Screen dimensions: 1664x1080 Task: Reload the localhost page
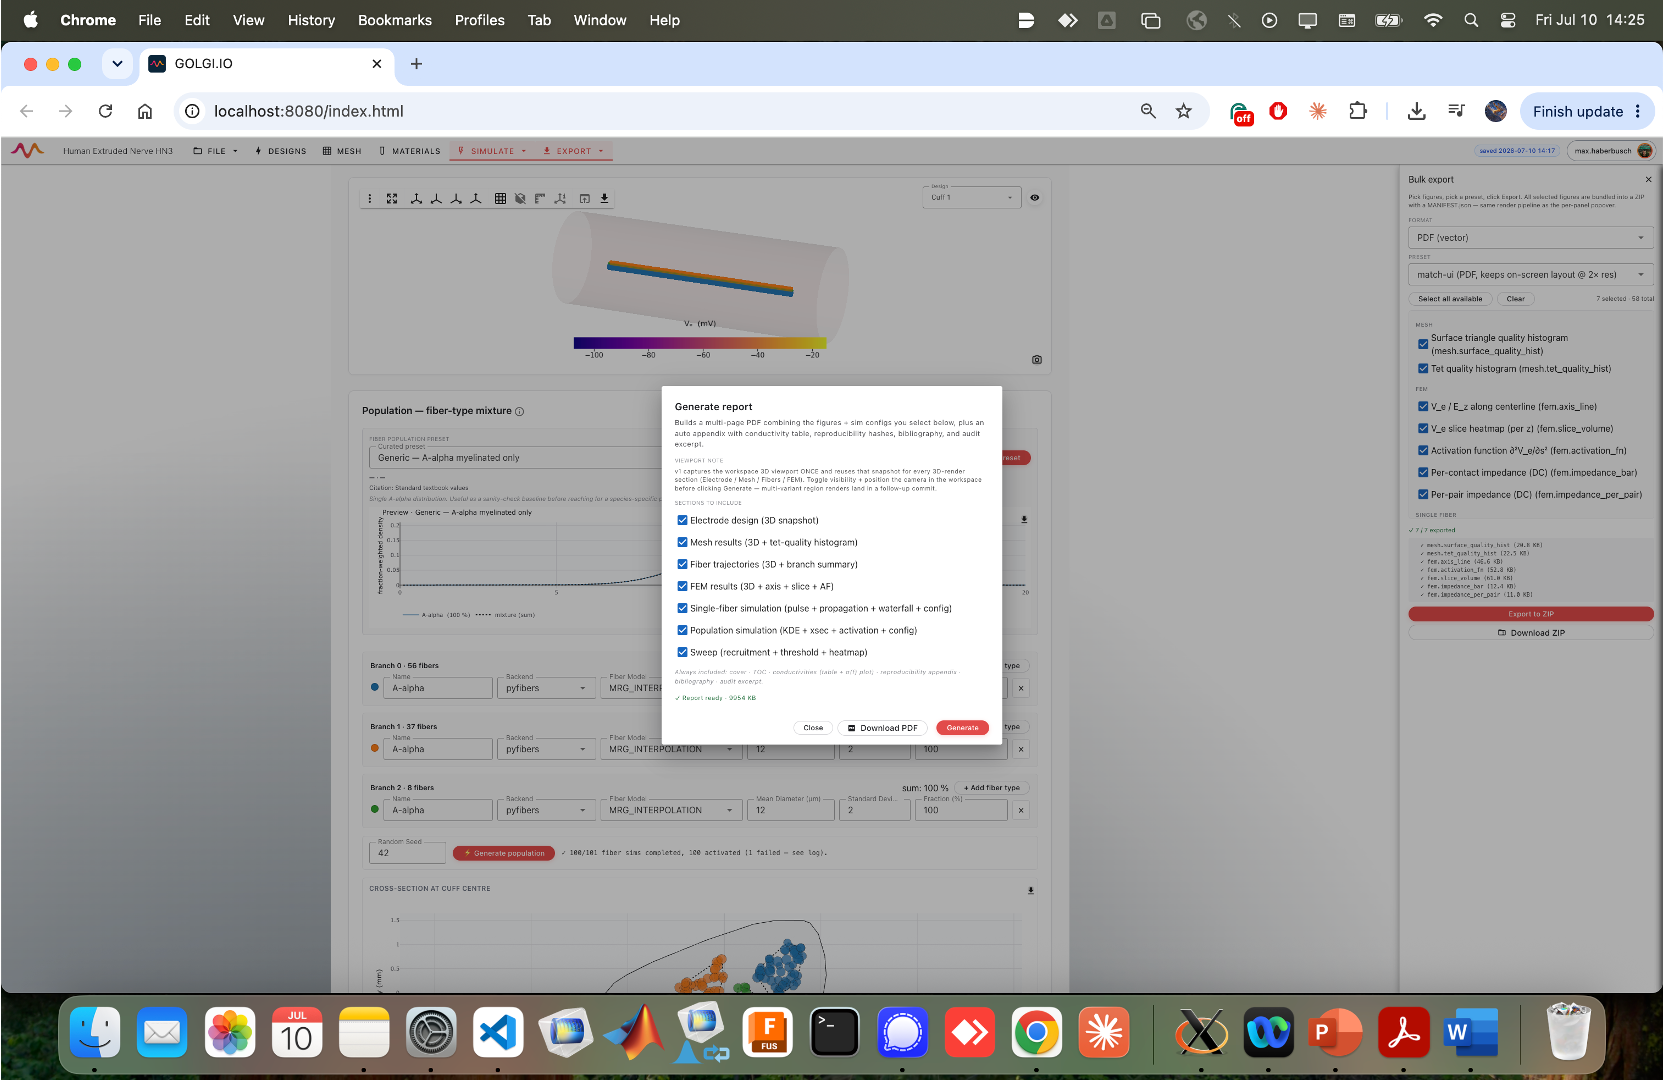105,111
